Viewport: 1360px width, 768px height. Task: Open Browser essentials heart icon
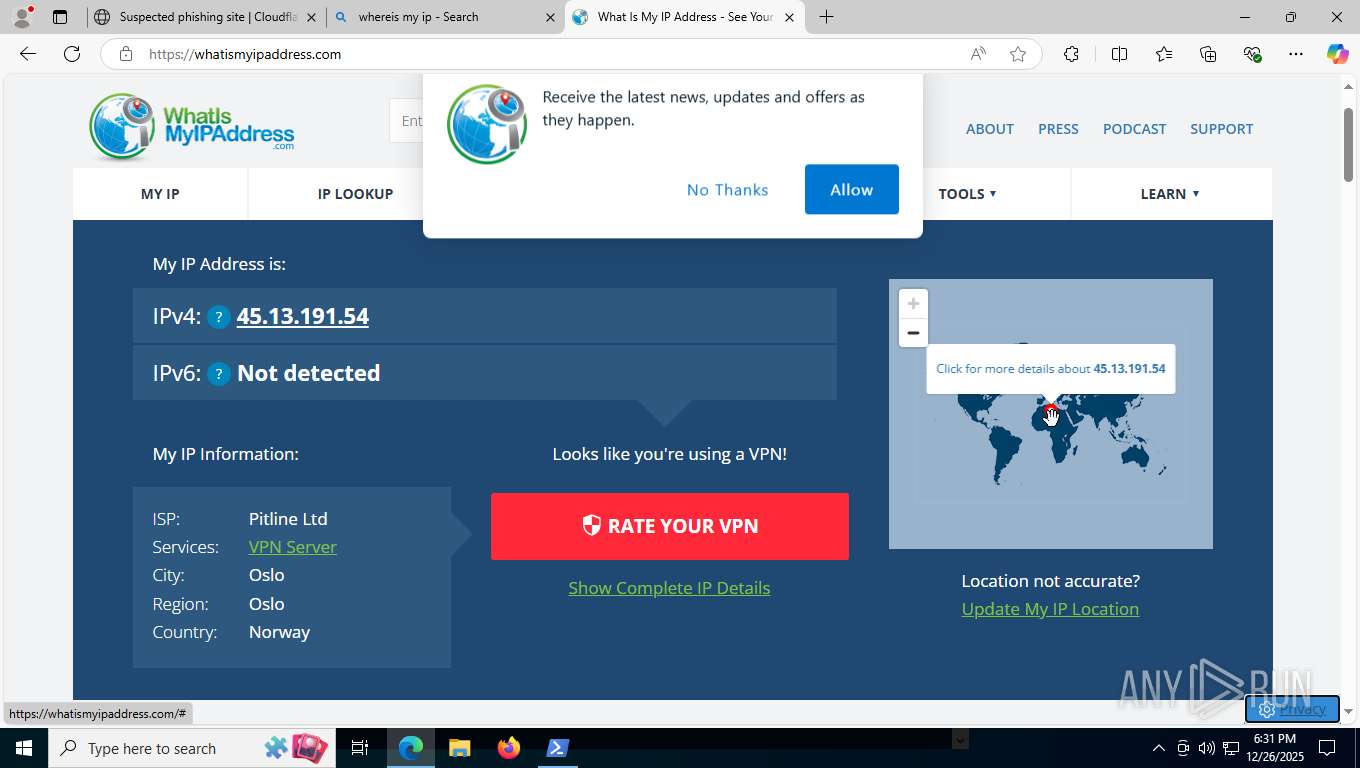1252,54
